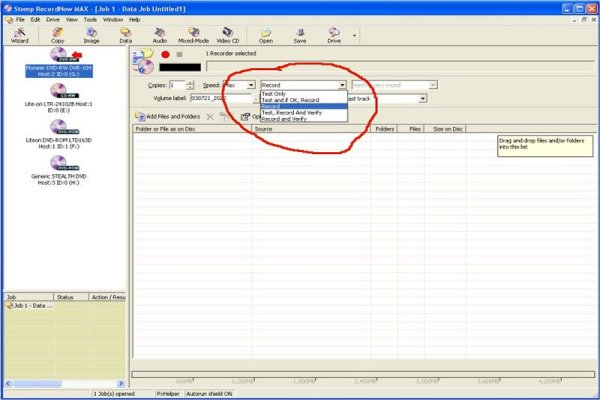Open the last track dropdown arrow
The height and width of the screenshot is (400, 600).
[422, 99]
